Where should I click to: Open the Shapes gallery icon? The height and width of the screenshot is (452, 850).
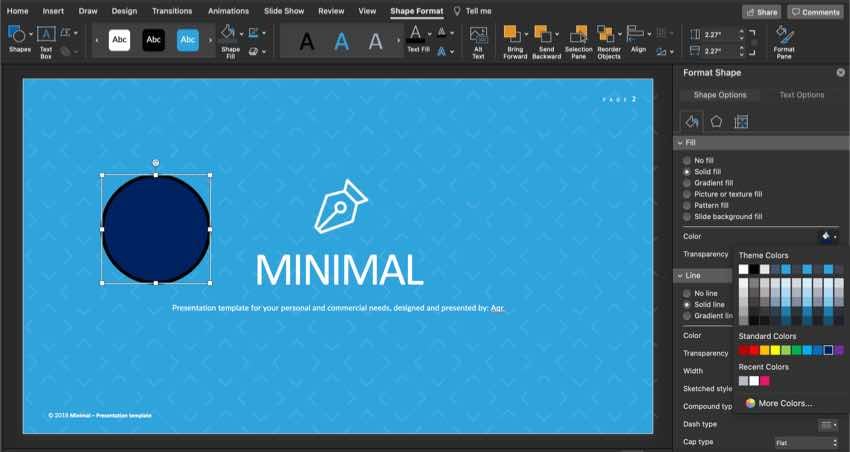(x=19, y=36)
